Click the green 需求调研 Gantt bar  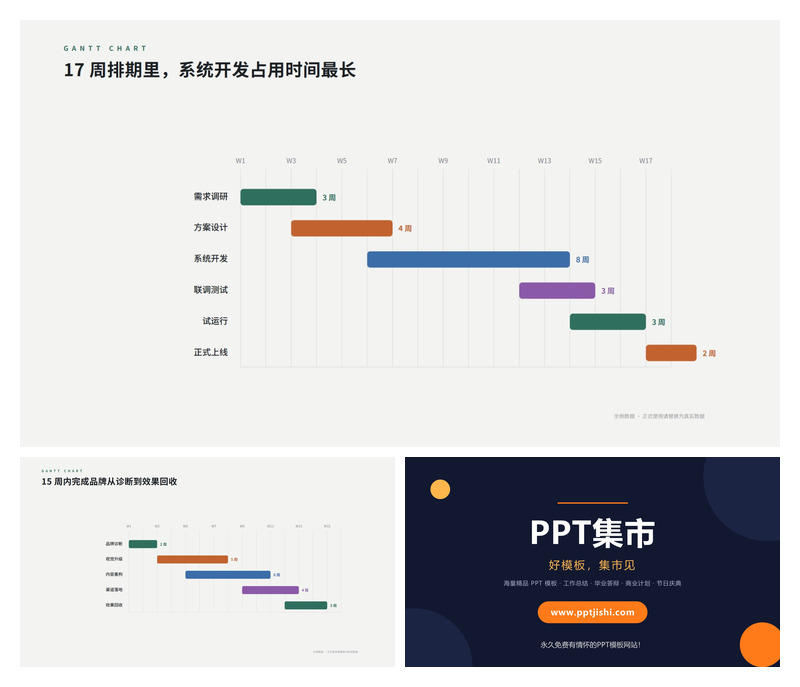point(278,197)
